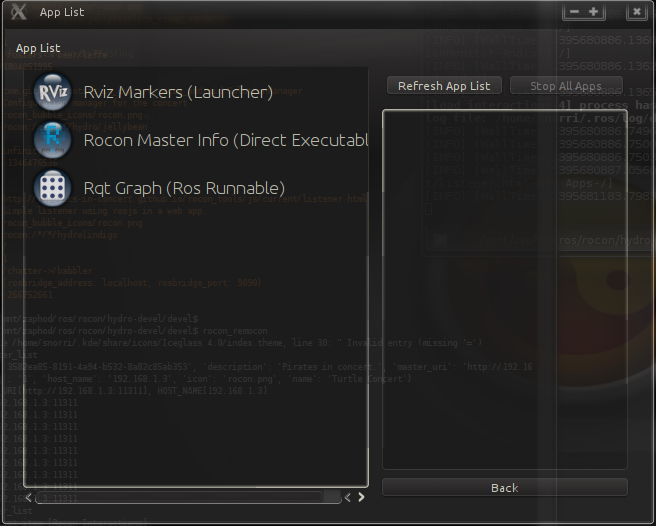The height and width of the screenshot is (526, 656).
Task: Click the App List group label
Action: [38, 48]
